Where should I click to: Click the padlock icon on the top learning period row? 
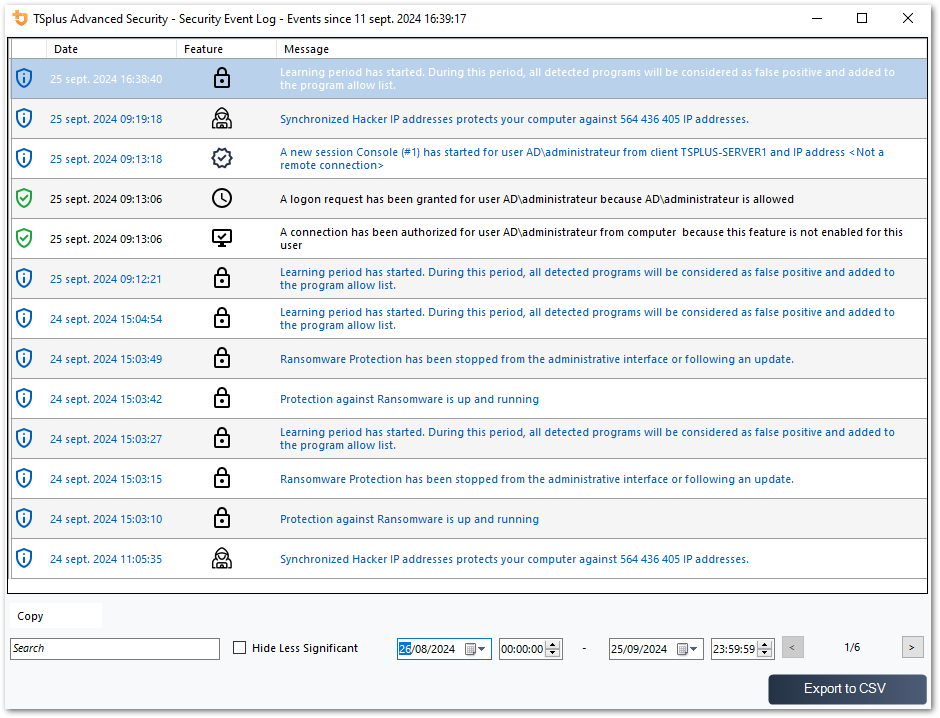[222, 78]
